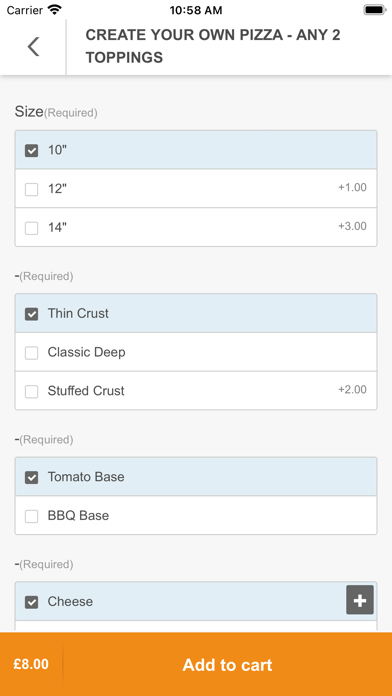Tap the +1.00 price on 12" row
This screenshot has height=696, width=392.
click(x=352, y=187)
